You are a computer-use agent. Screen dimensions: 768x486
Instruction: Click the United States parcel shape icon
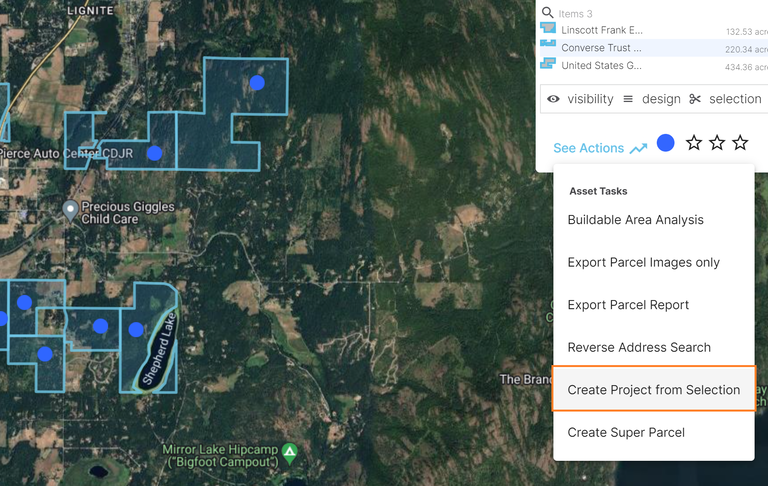(547, 65)
